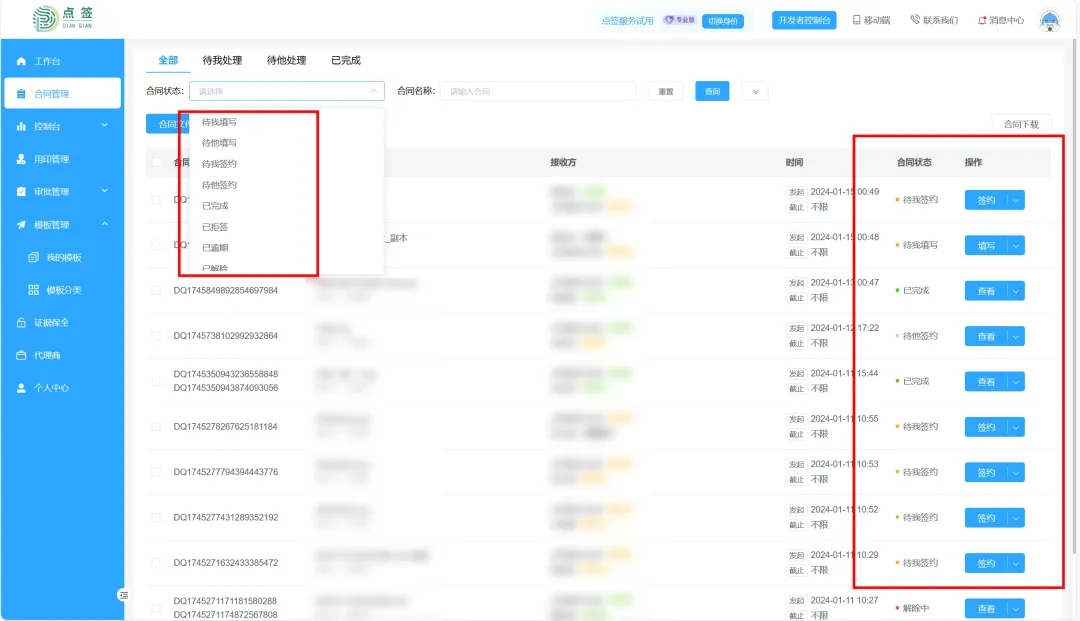Switch to the 全部 tab
This screenshot has height=621, width=1080.
(168, 61)
